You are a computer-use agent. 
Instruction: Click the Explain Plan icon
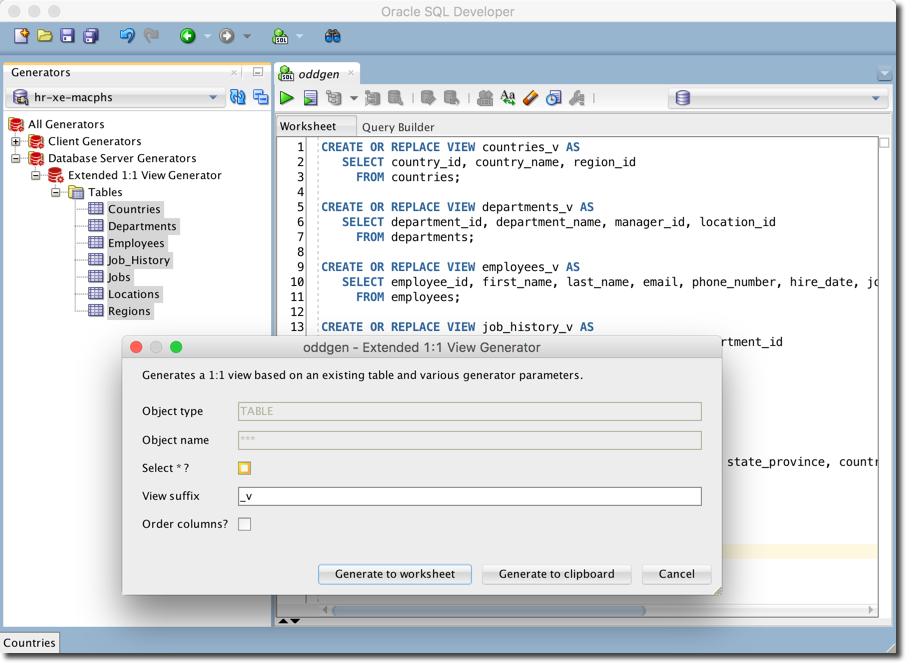pos(334,98)
